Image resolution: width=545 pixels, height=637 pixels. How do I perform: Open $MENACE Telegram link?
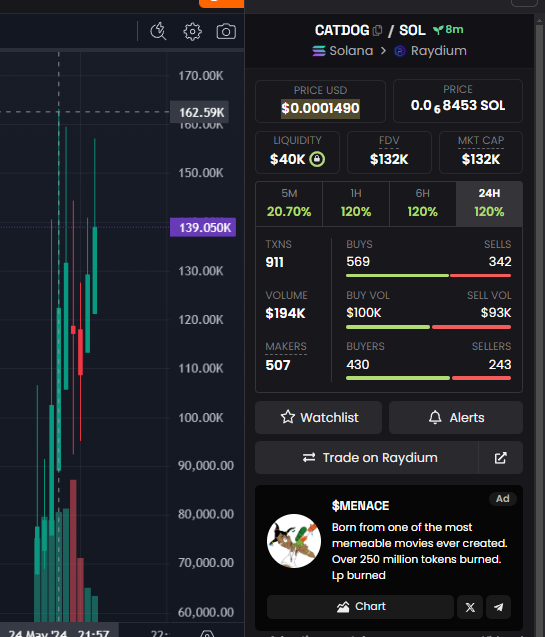pyautogui.click(x=498, y=607)
